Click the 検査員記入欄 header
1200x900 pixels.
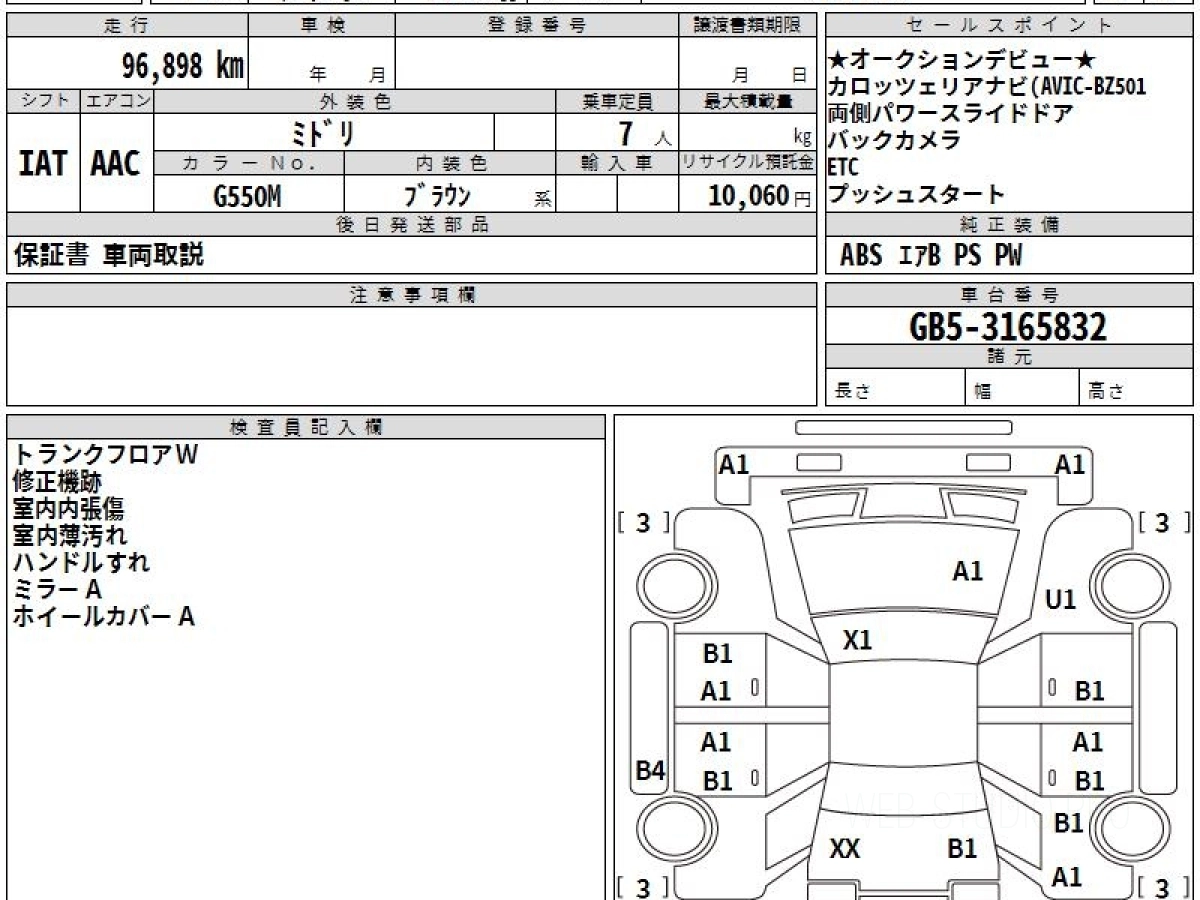click(x=306, y=427)
